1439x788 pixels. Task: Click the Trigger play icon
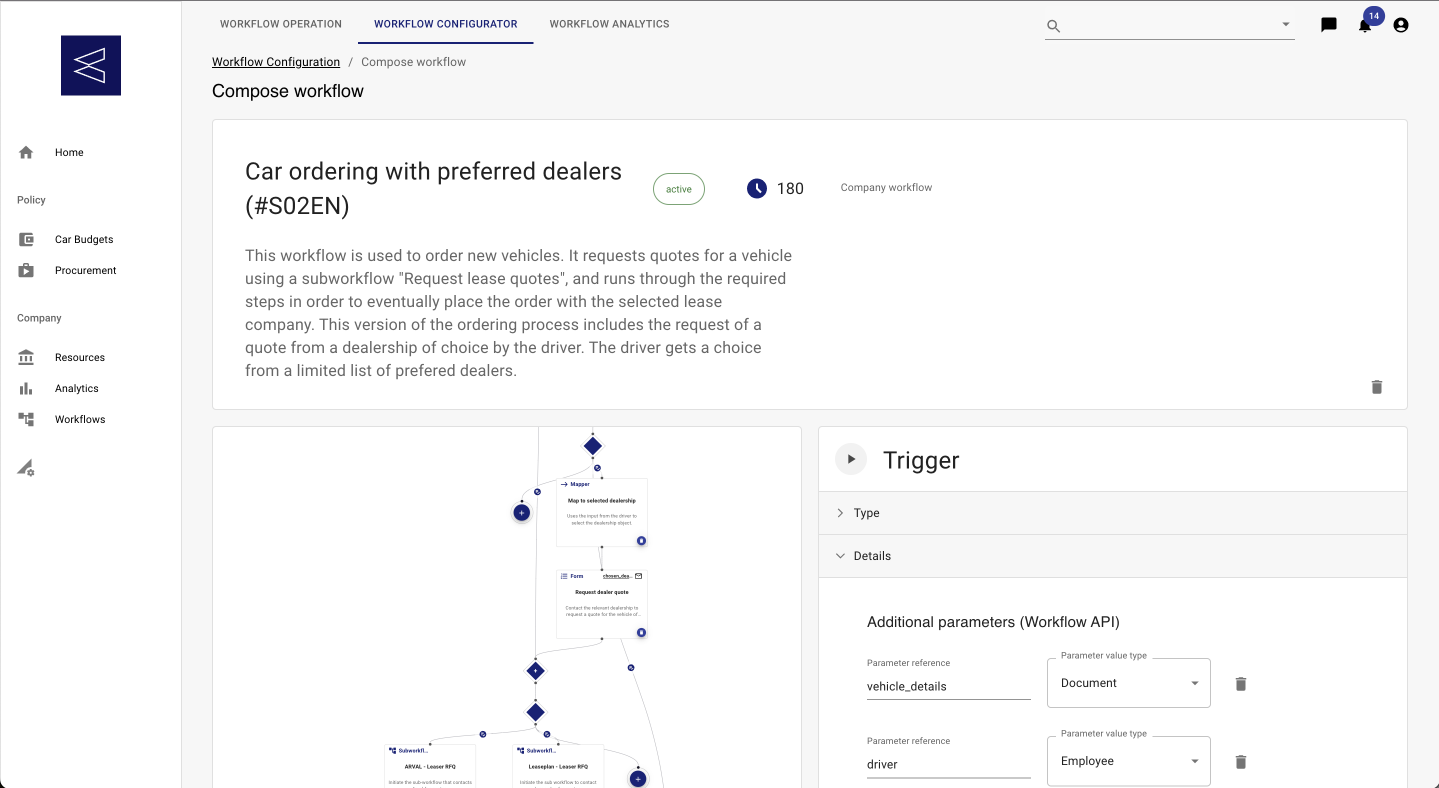[851, 460]
